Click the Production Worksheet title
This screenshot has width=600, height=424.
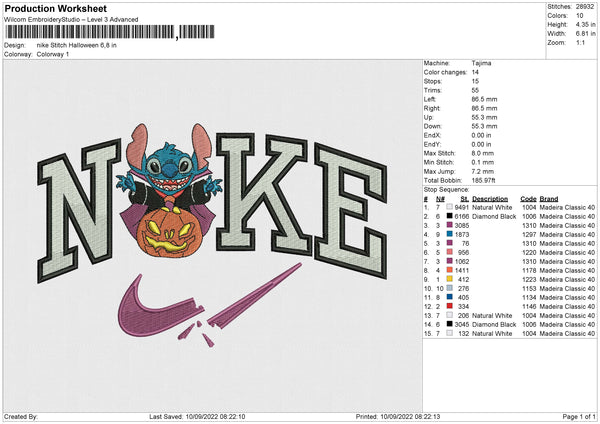point(55,8)
